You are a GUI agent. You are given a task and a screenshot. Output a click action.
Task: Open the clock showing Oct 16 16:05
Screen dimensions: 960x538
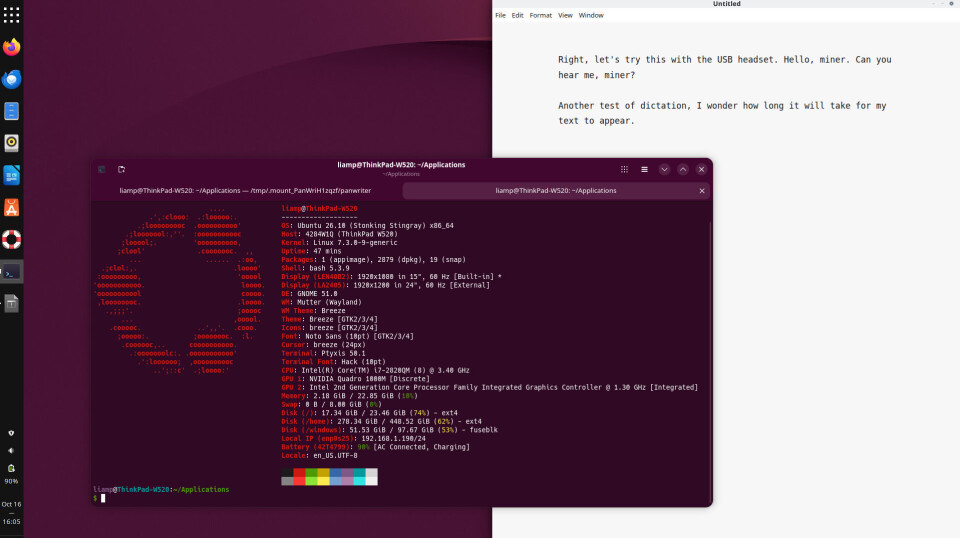tap(11, 513)
